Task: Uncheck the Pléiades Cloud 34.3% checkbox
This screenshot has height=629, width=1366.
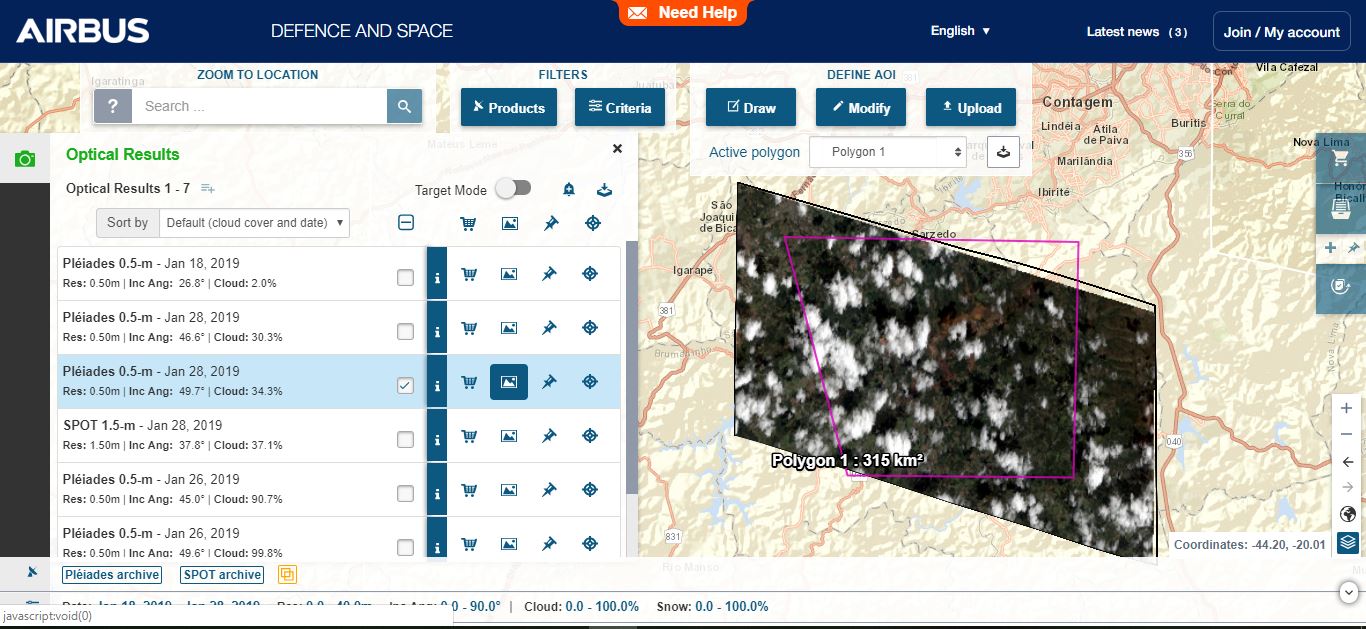Action: (405, 385)
